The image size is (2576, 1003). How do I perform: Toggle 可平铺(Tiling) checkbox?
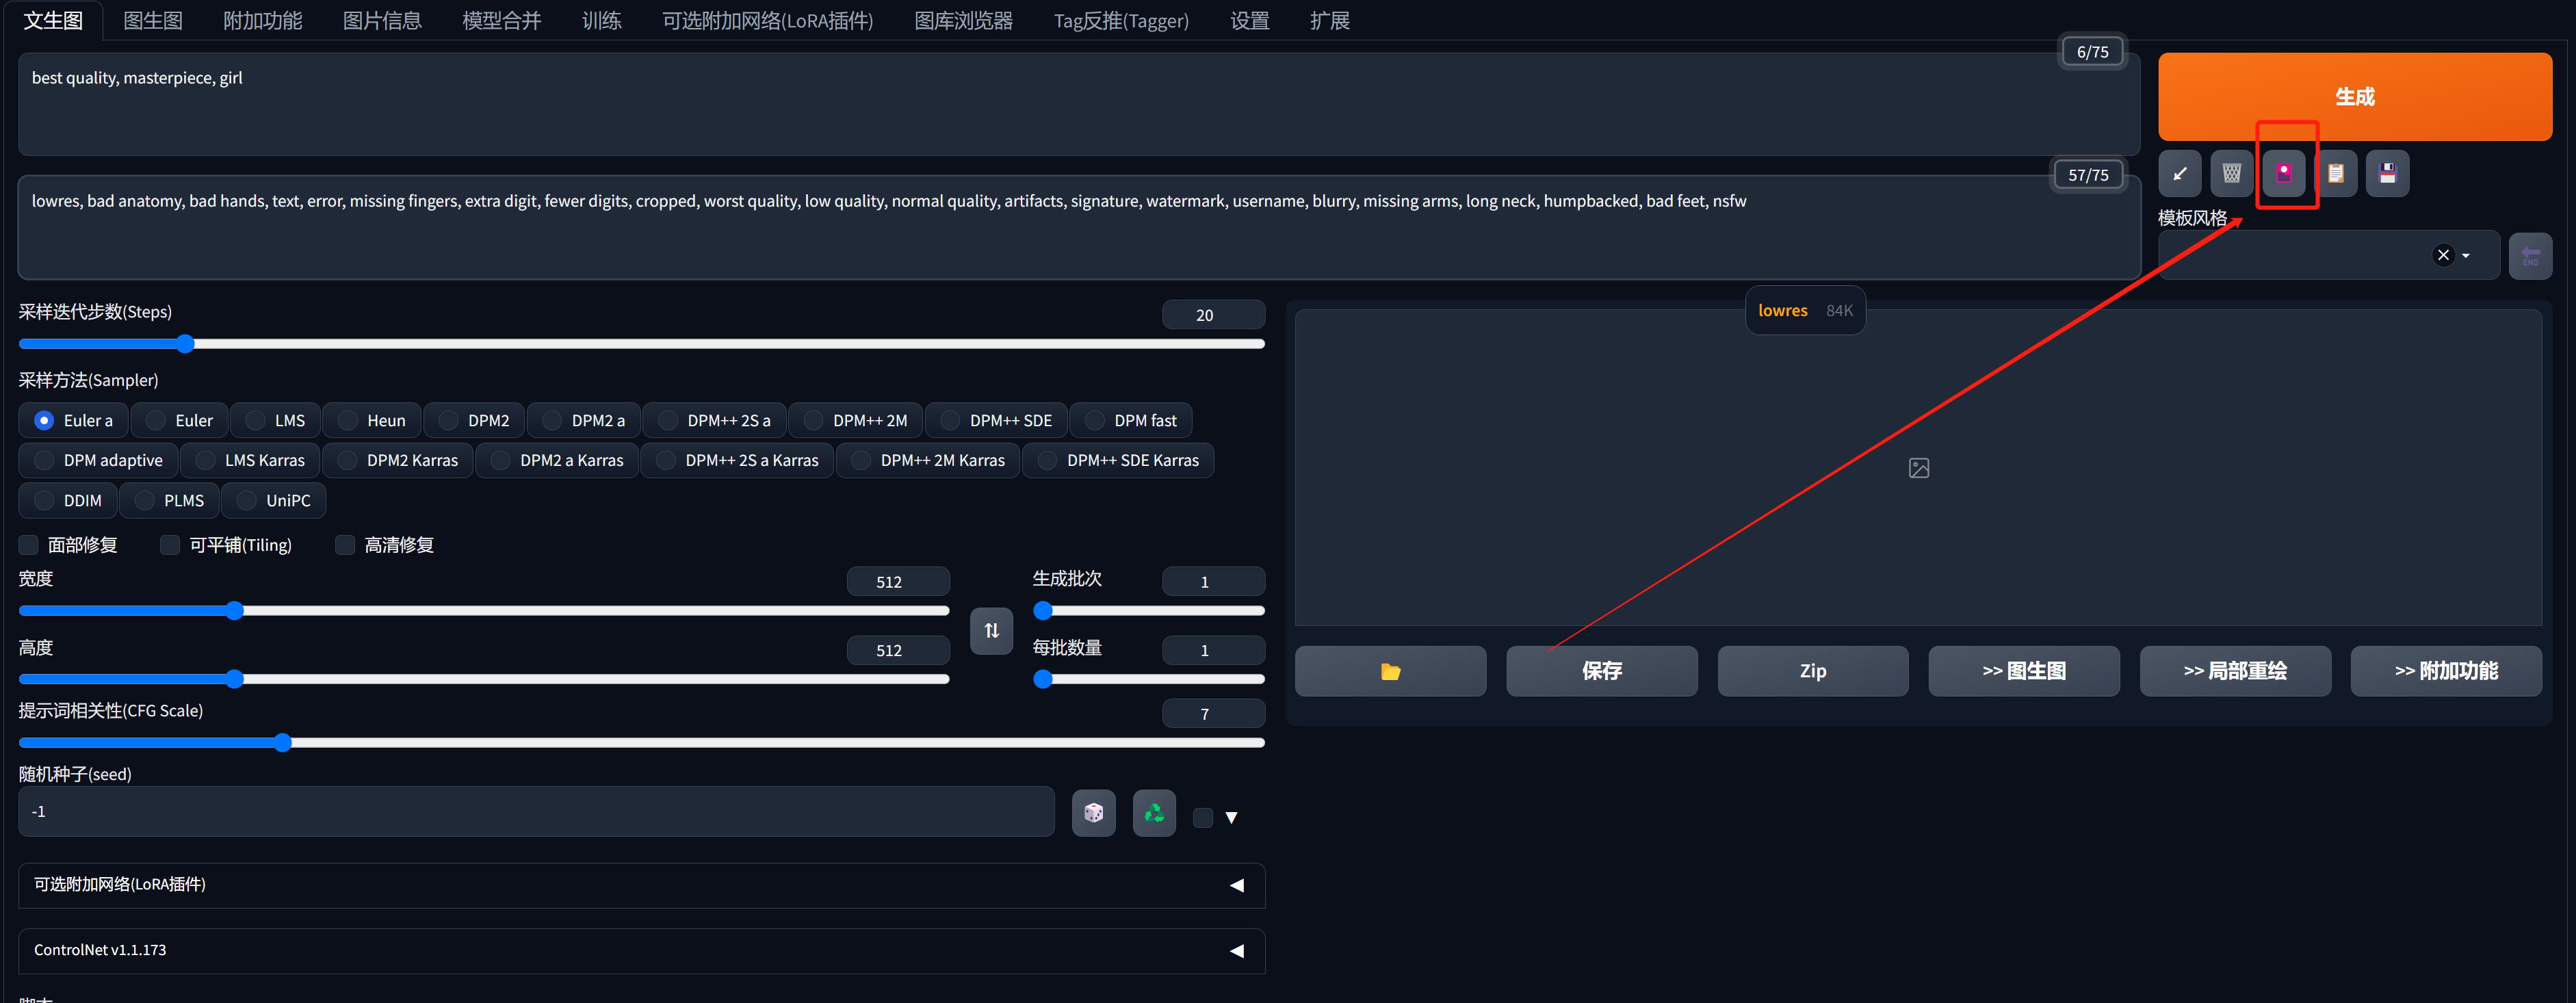coord(170,544)
